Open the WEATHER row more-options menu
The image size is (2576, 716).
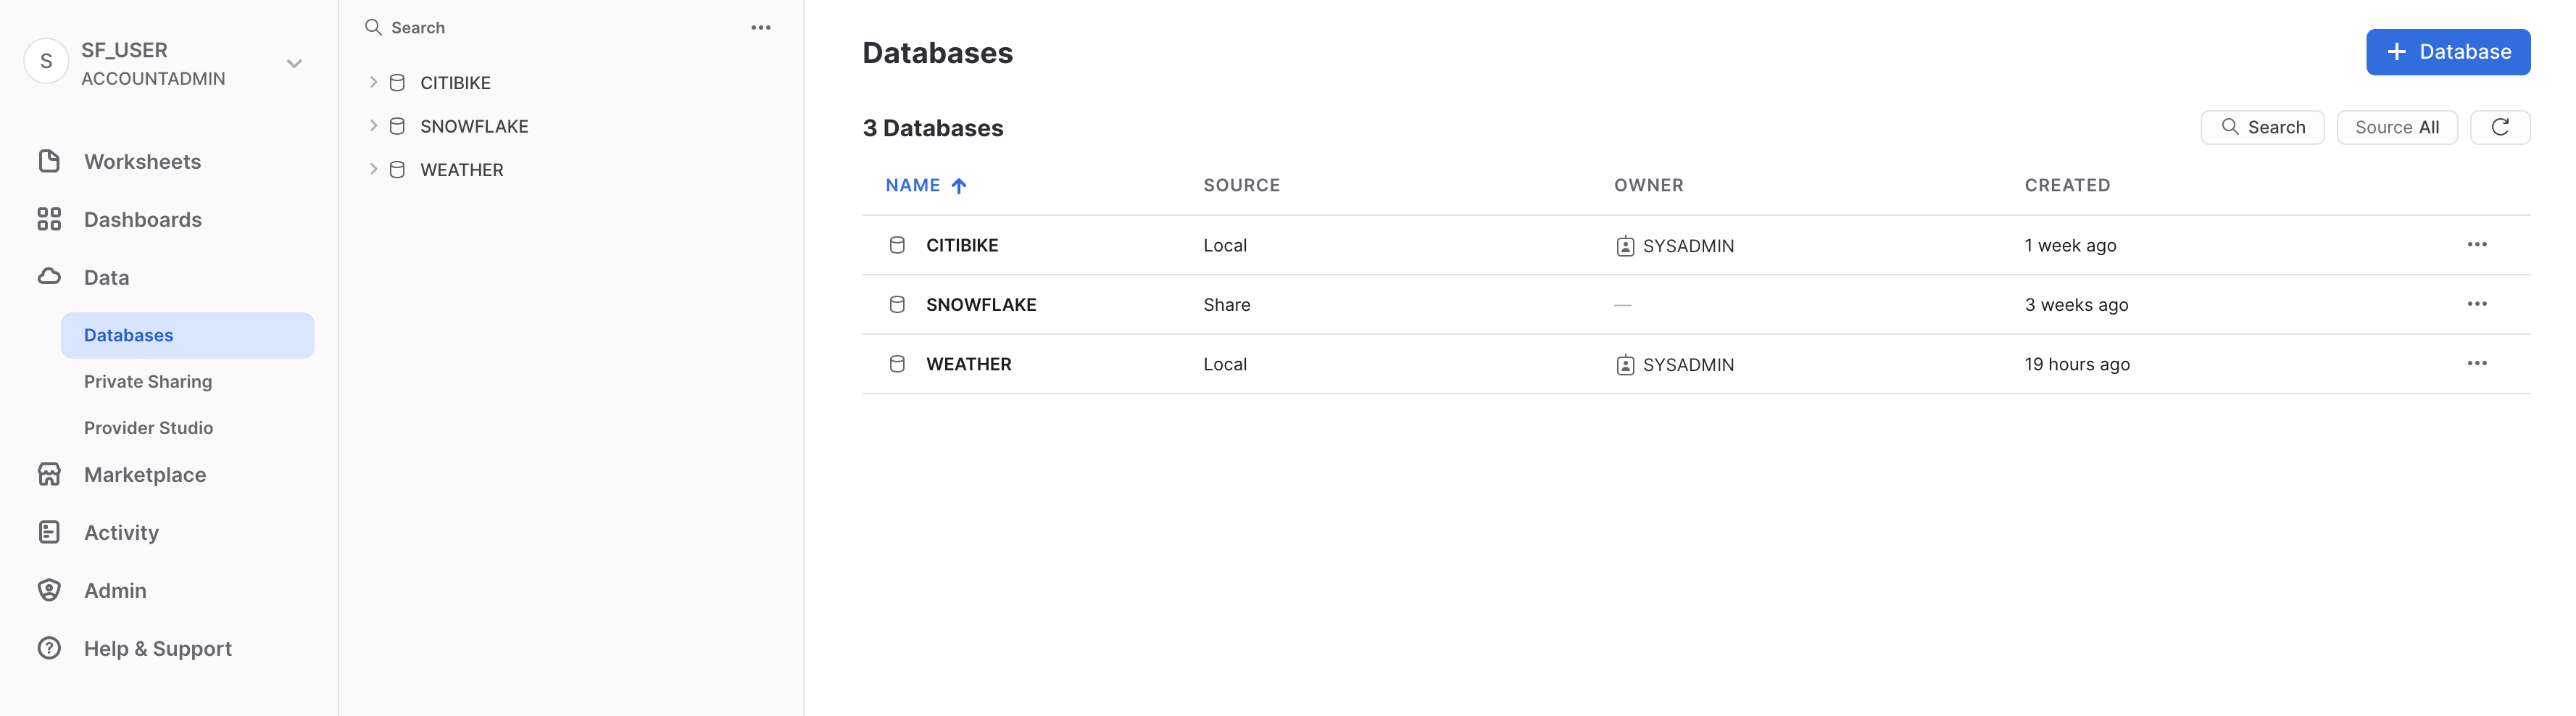coord(2476,364)
